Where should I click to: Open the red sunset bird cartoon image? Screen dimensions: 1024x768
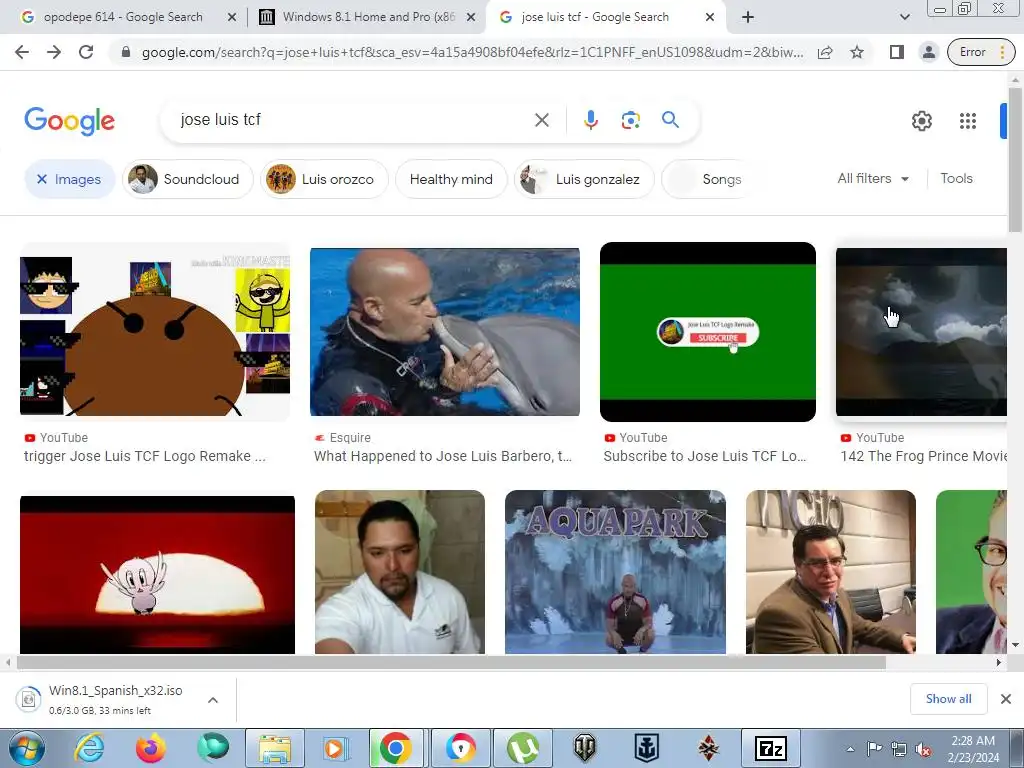pyautogui.click(x=157, y=575)
